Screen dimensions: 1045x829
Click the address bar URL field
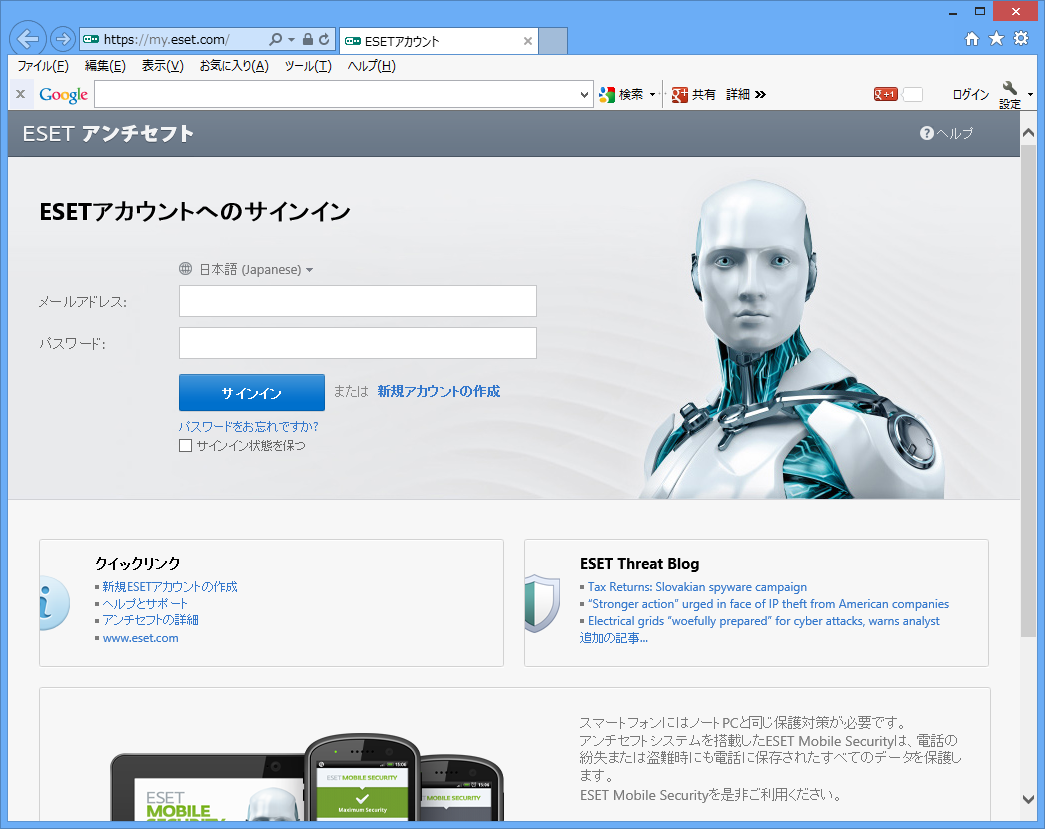point(175,39)
